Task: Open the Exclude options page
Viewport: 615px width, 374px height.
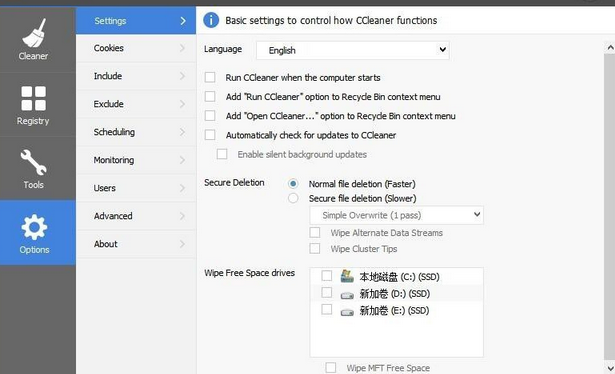Action: pos(136,104)
